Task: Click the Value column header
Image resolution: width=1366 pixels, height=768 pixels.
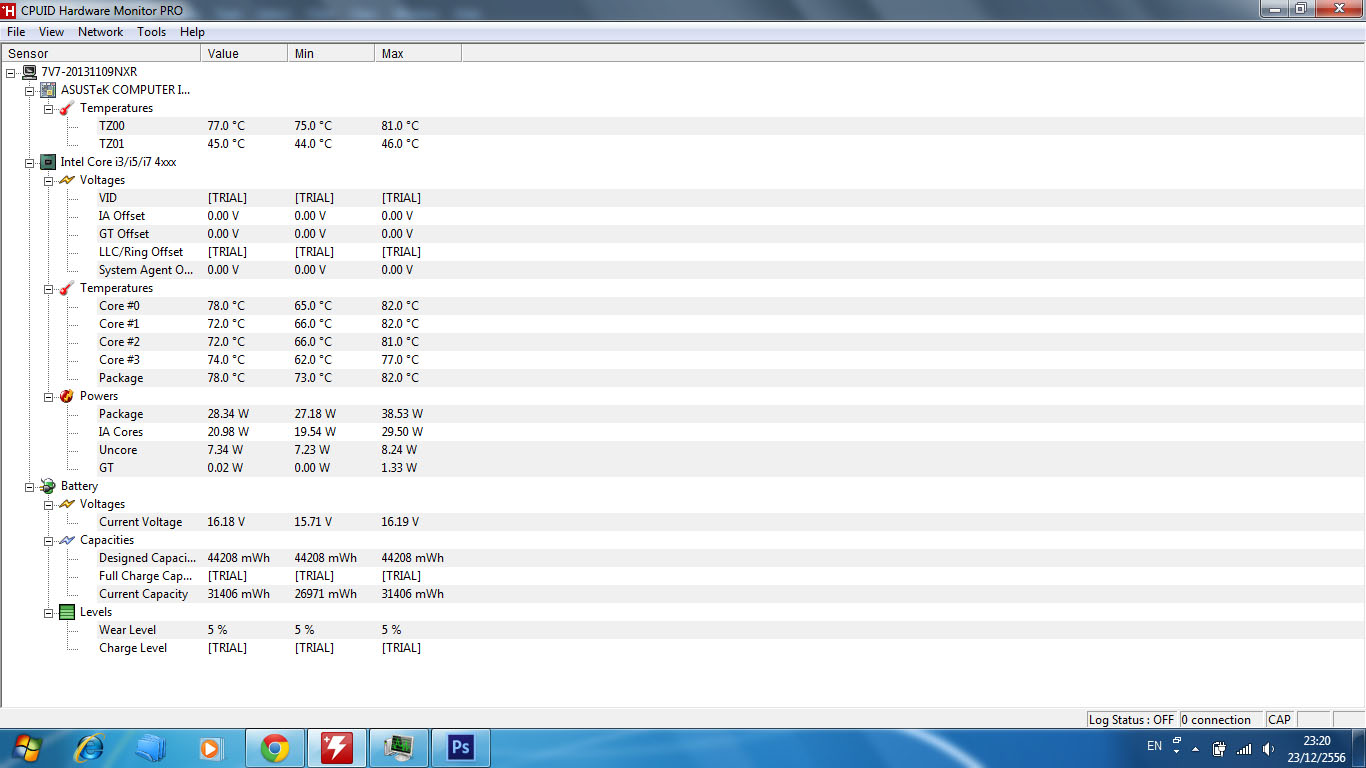Action: point(244,53)
